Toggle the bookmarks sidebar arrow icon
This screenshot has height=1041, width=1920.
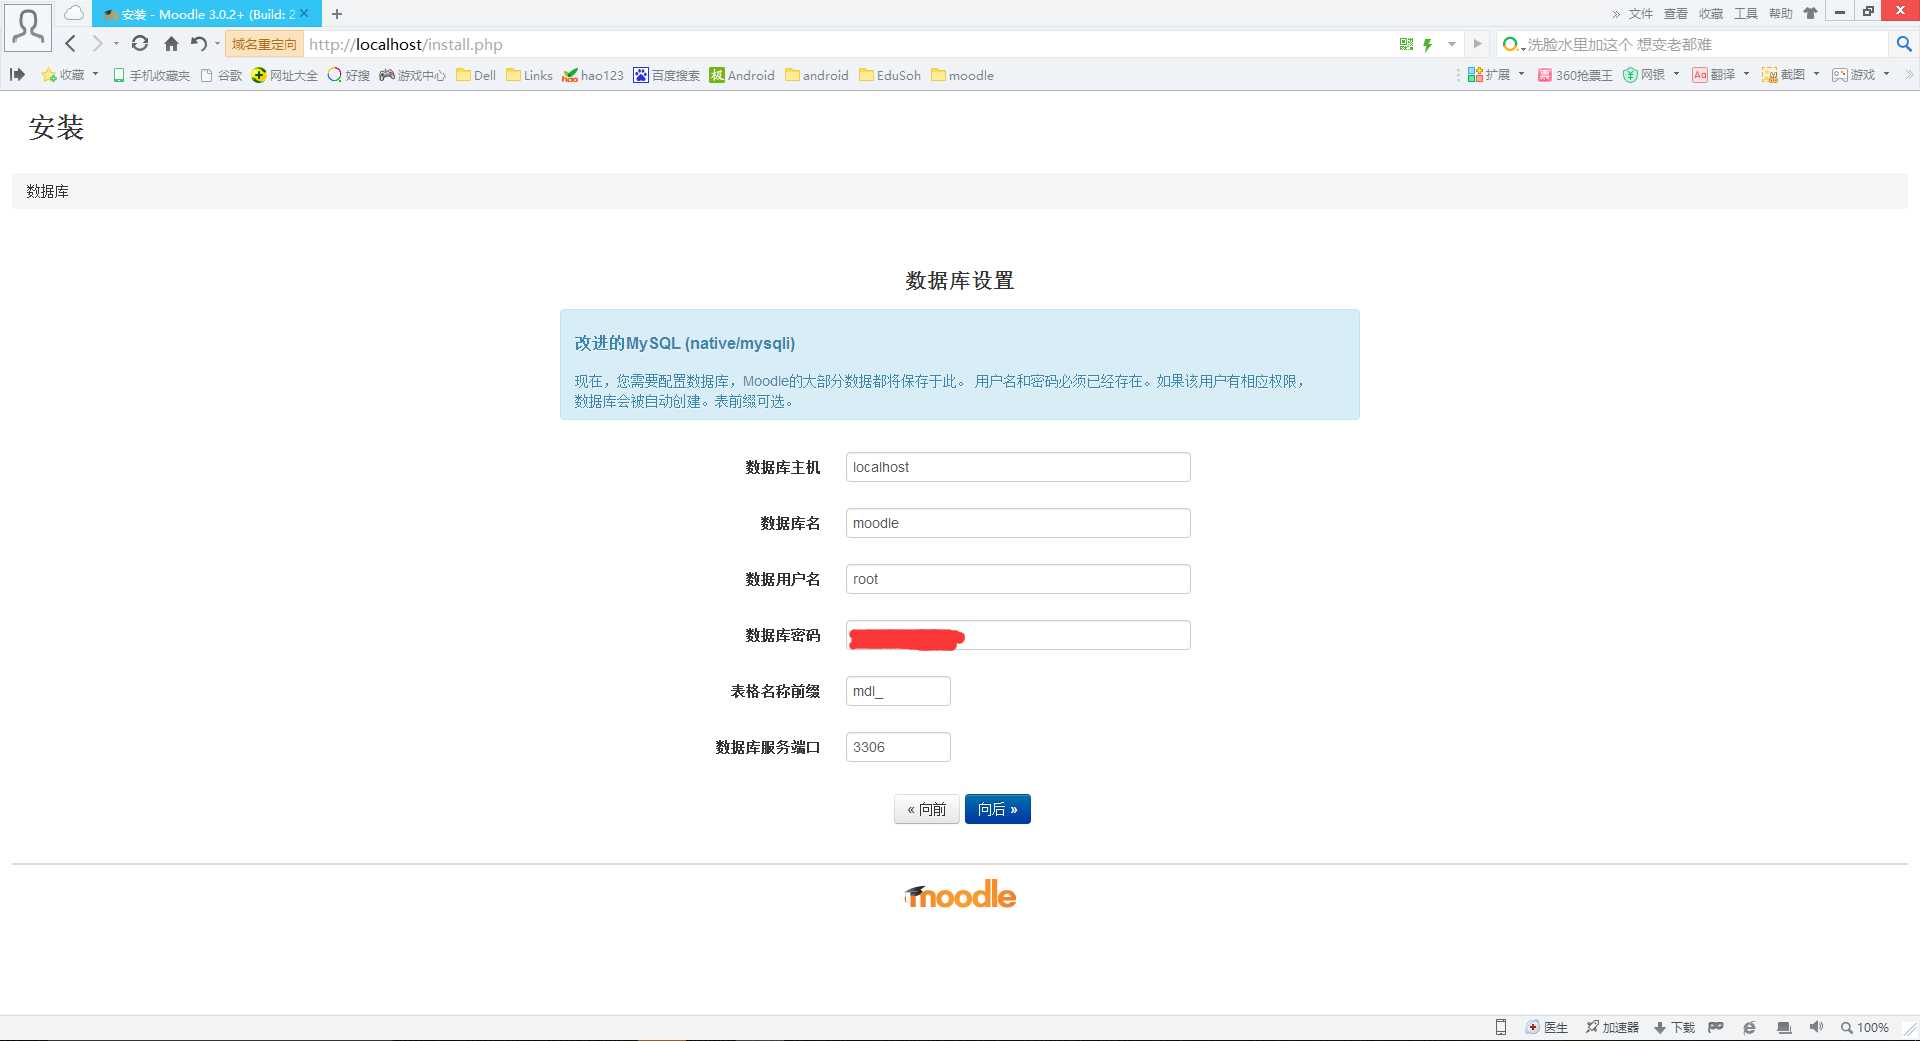17,74
